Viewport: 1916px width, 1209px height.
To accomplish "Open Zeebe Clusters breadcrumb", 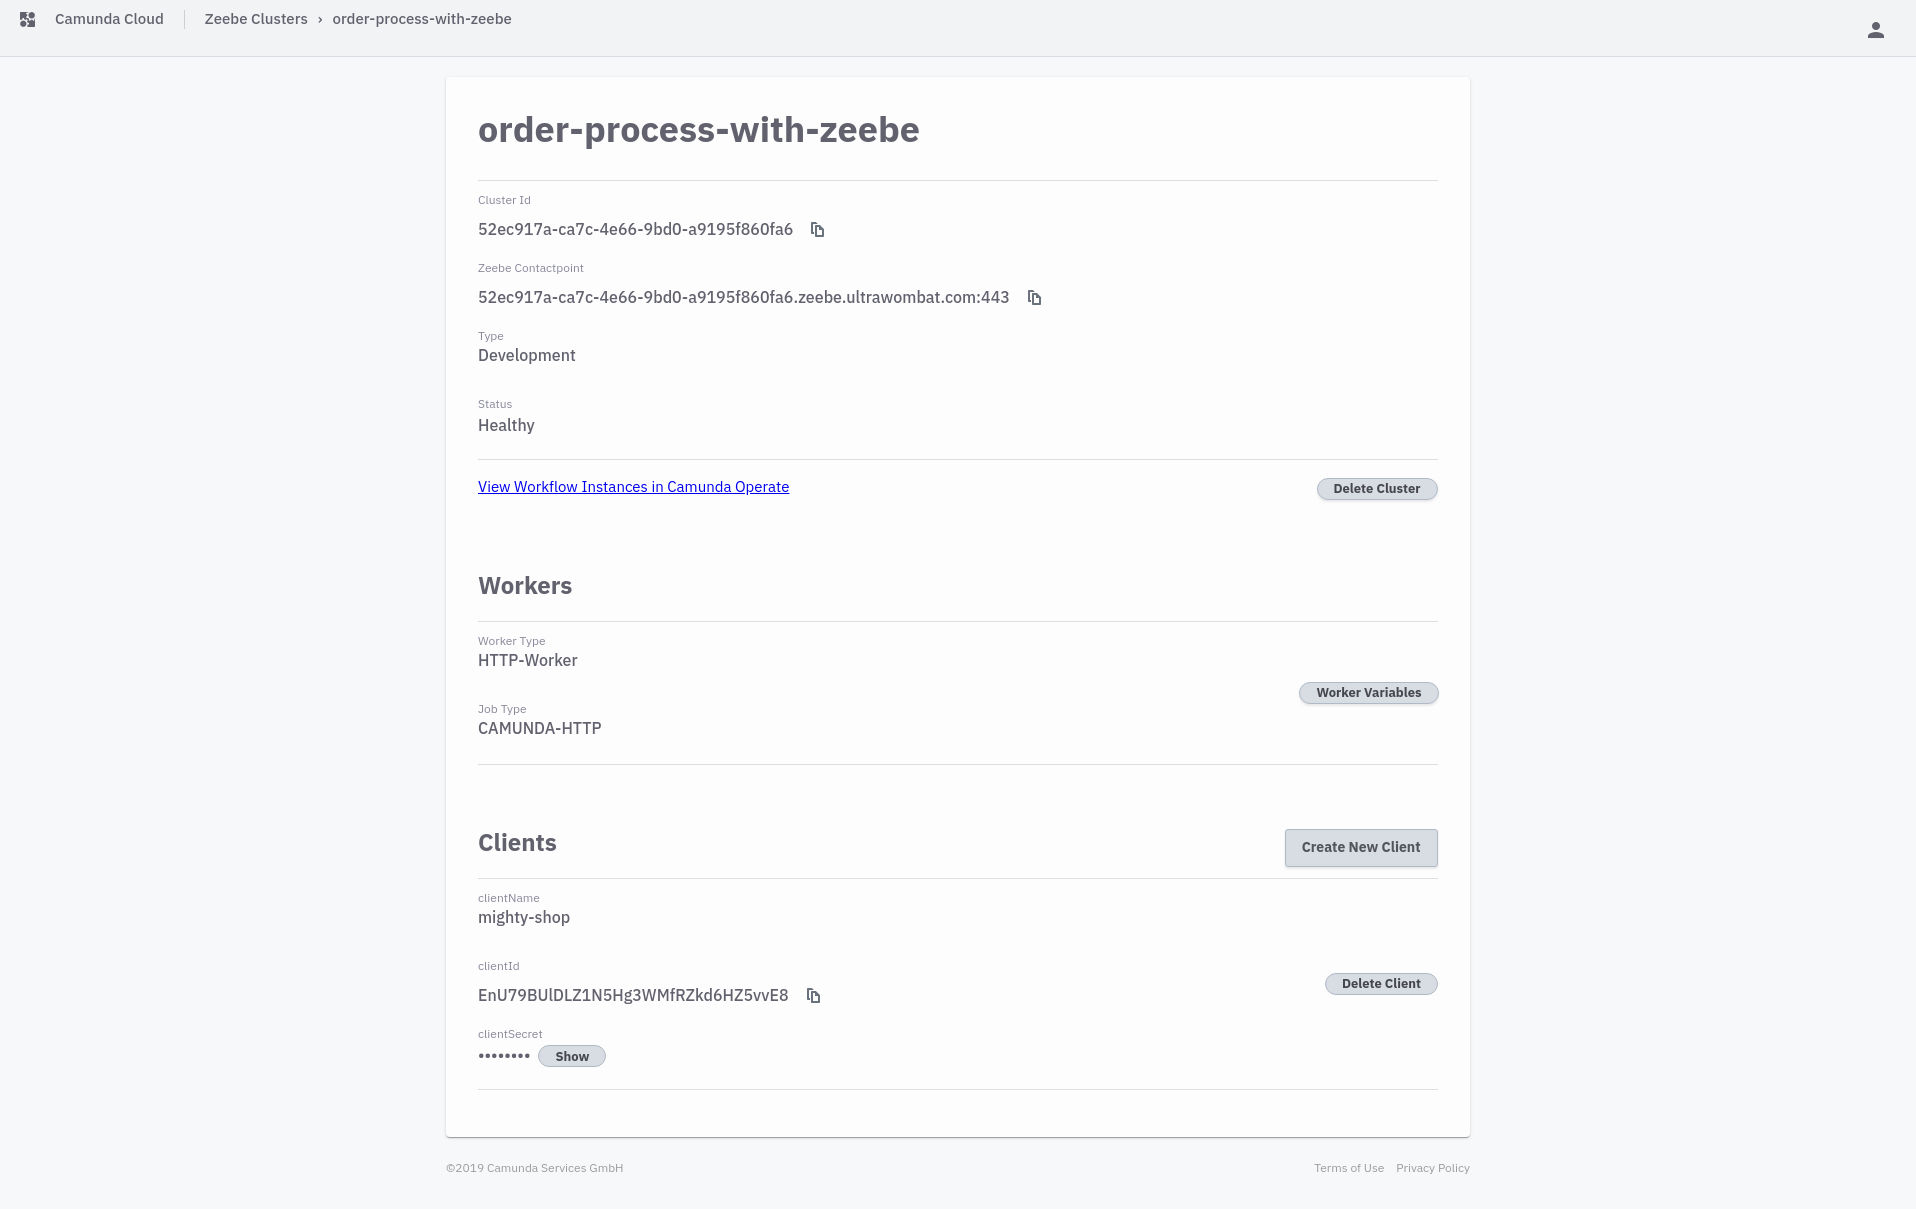I will point(256,19).
